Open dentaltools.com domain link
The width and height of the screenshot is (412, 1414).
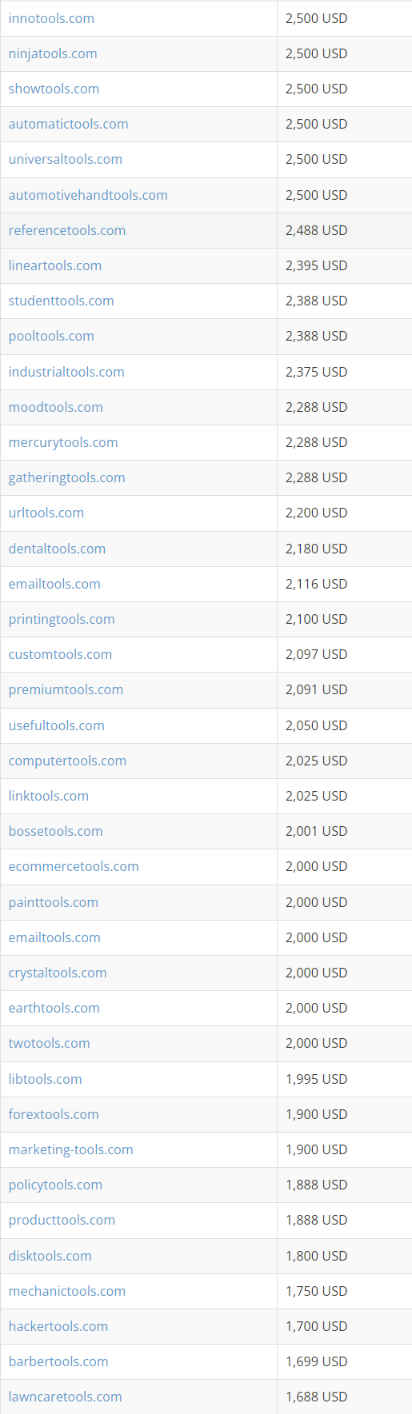point(57,548)
